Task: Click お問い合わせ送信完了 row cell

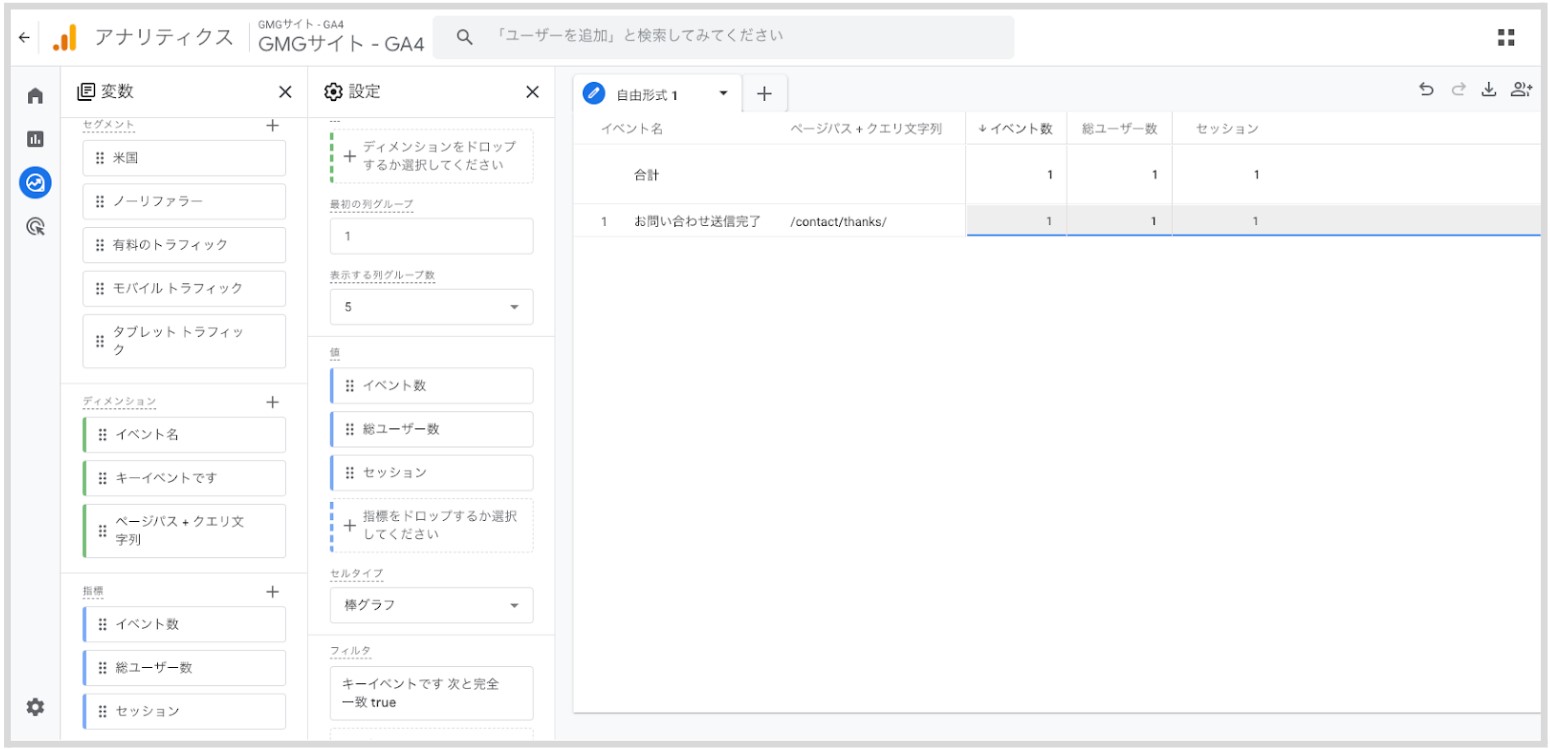Action: coord(697,222)
